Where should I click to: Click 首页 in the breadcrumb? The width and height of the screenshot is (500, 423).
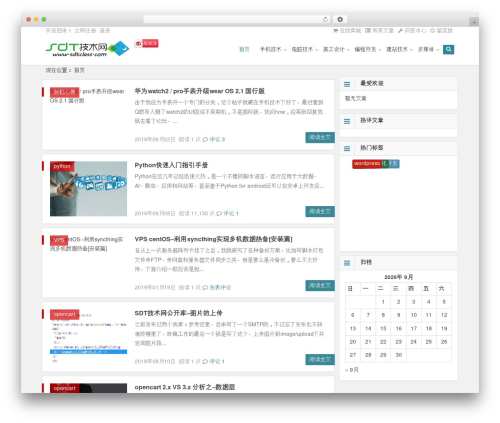tap(79, 70)
